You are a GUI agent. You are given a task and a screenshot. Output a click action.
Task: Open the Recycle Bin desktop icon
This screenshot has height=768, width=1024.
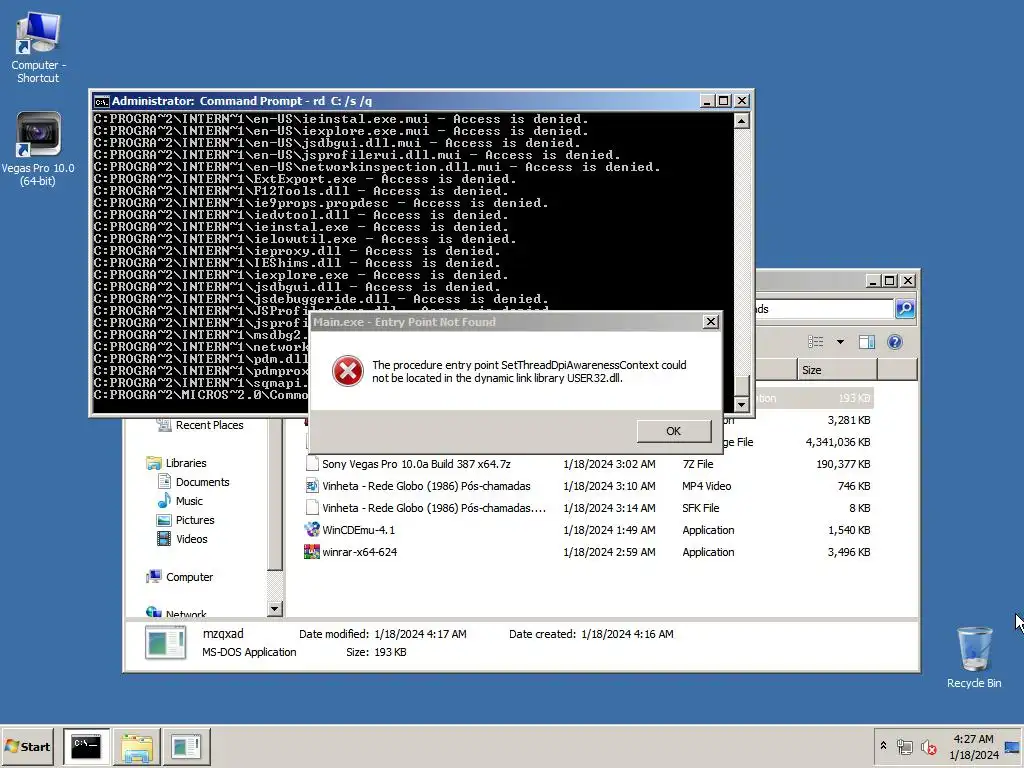974,657
